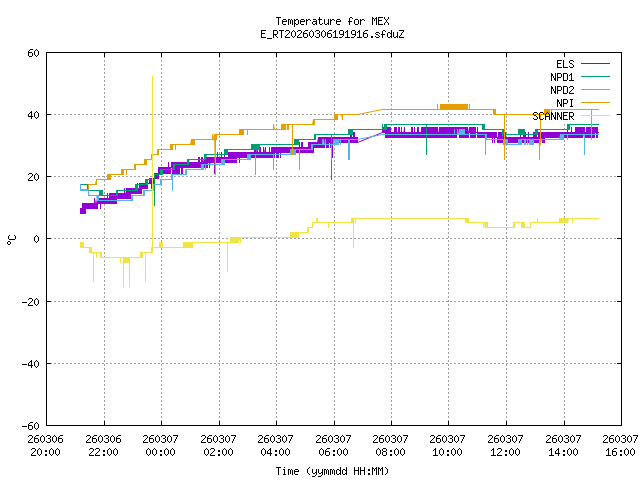640x480 pixels.
Task: Click the SCANNER legend label
Action: 553,116
